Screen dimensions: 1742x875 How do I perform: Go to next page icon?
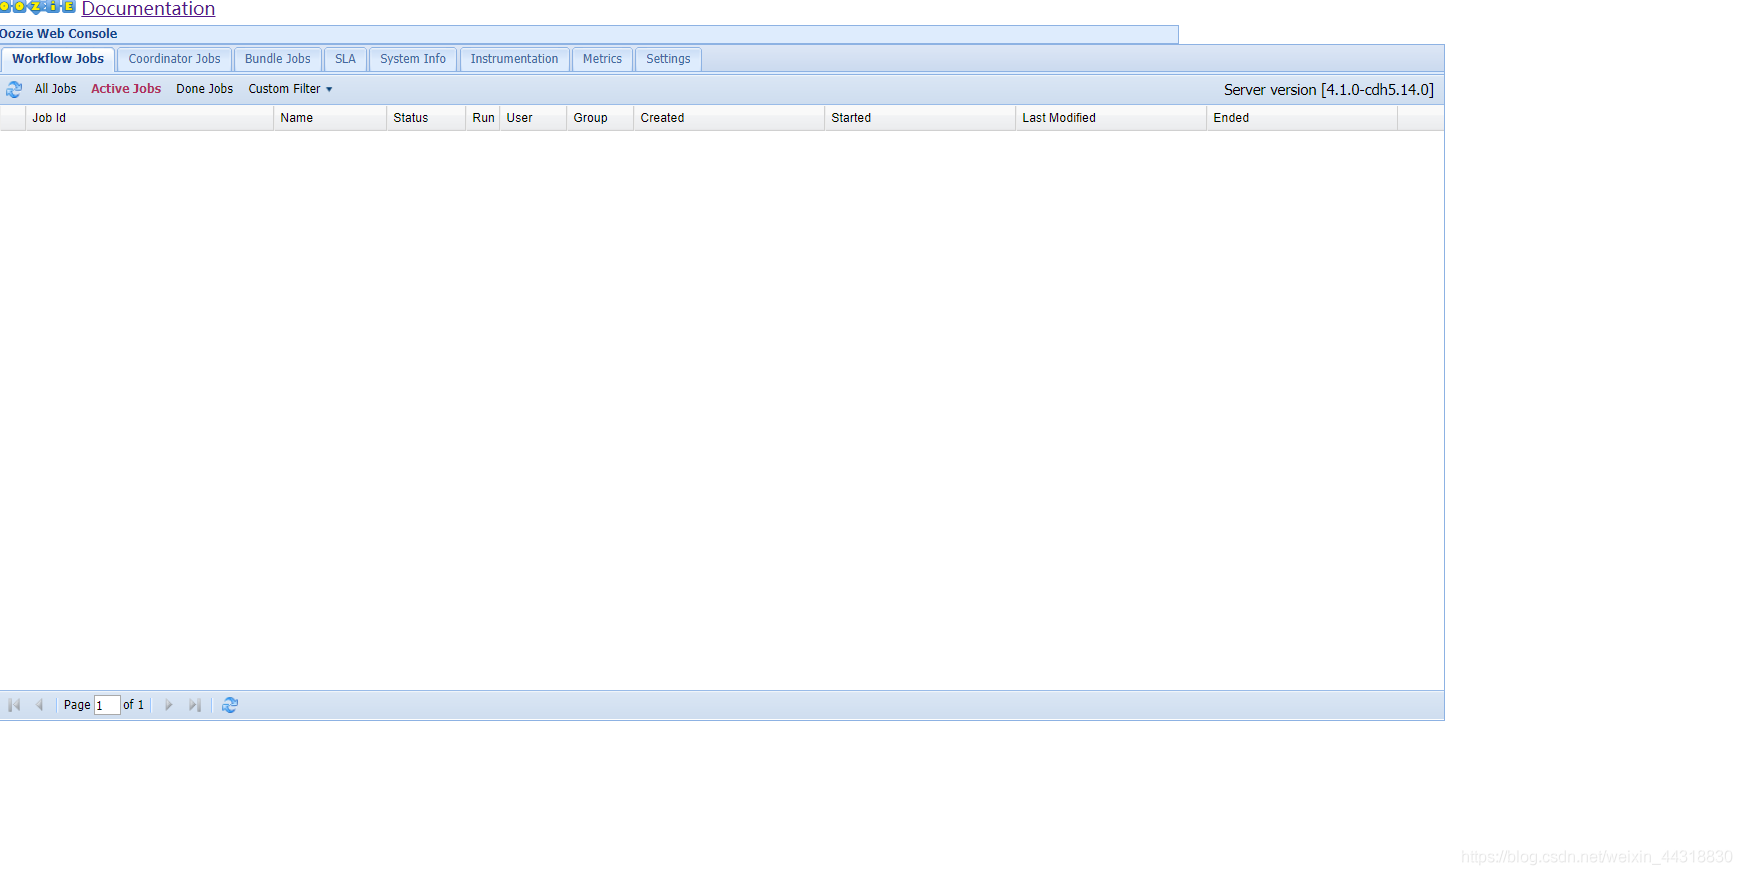coord(168,705)
